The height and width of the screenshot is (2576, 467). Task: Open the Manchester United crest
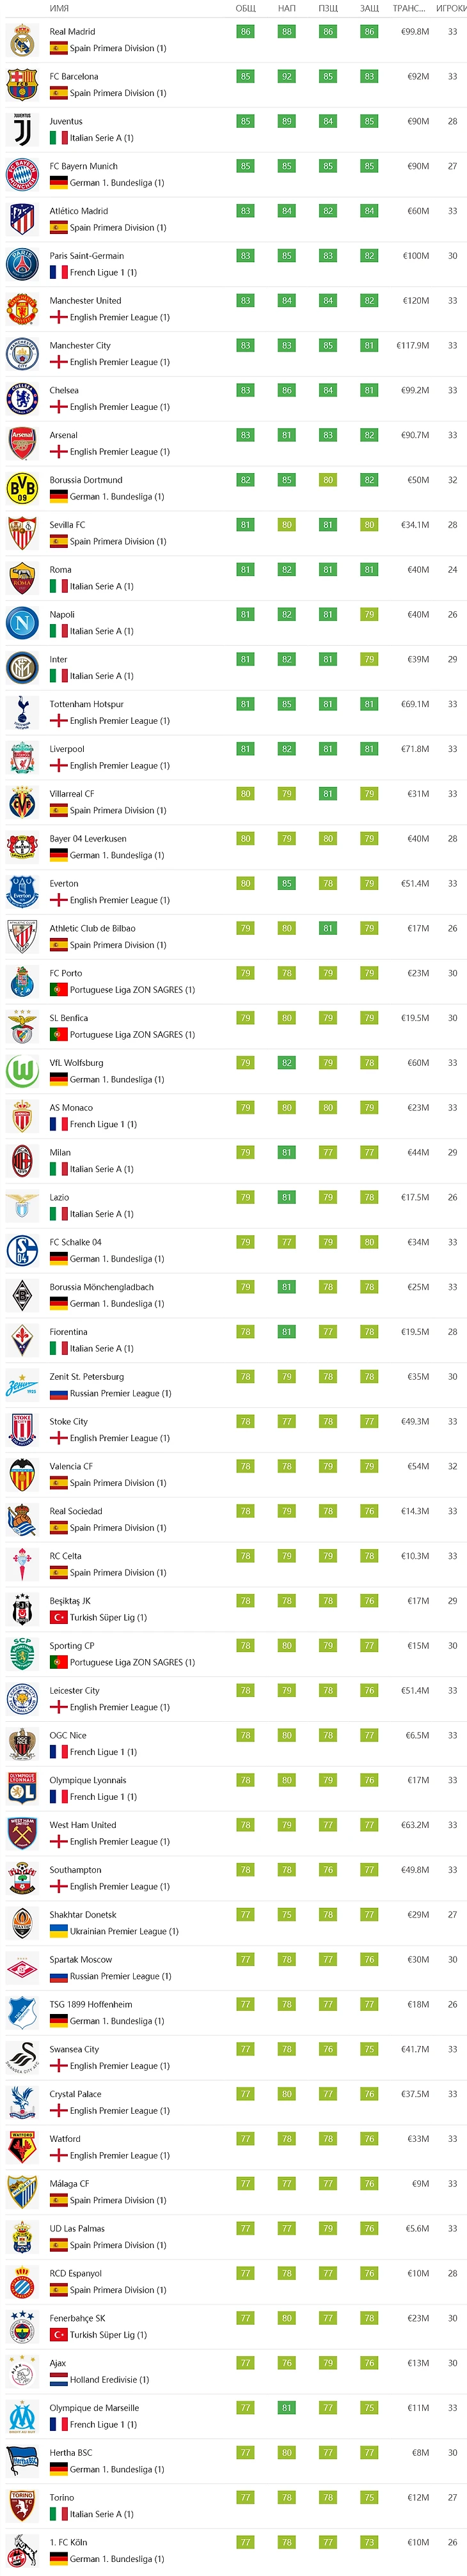tap(22, 309)
